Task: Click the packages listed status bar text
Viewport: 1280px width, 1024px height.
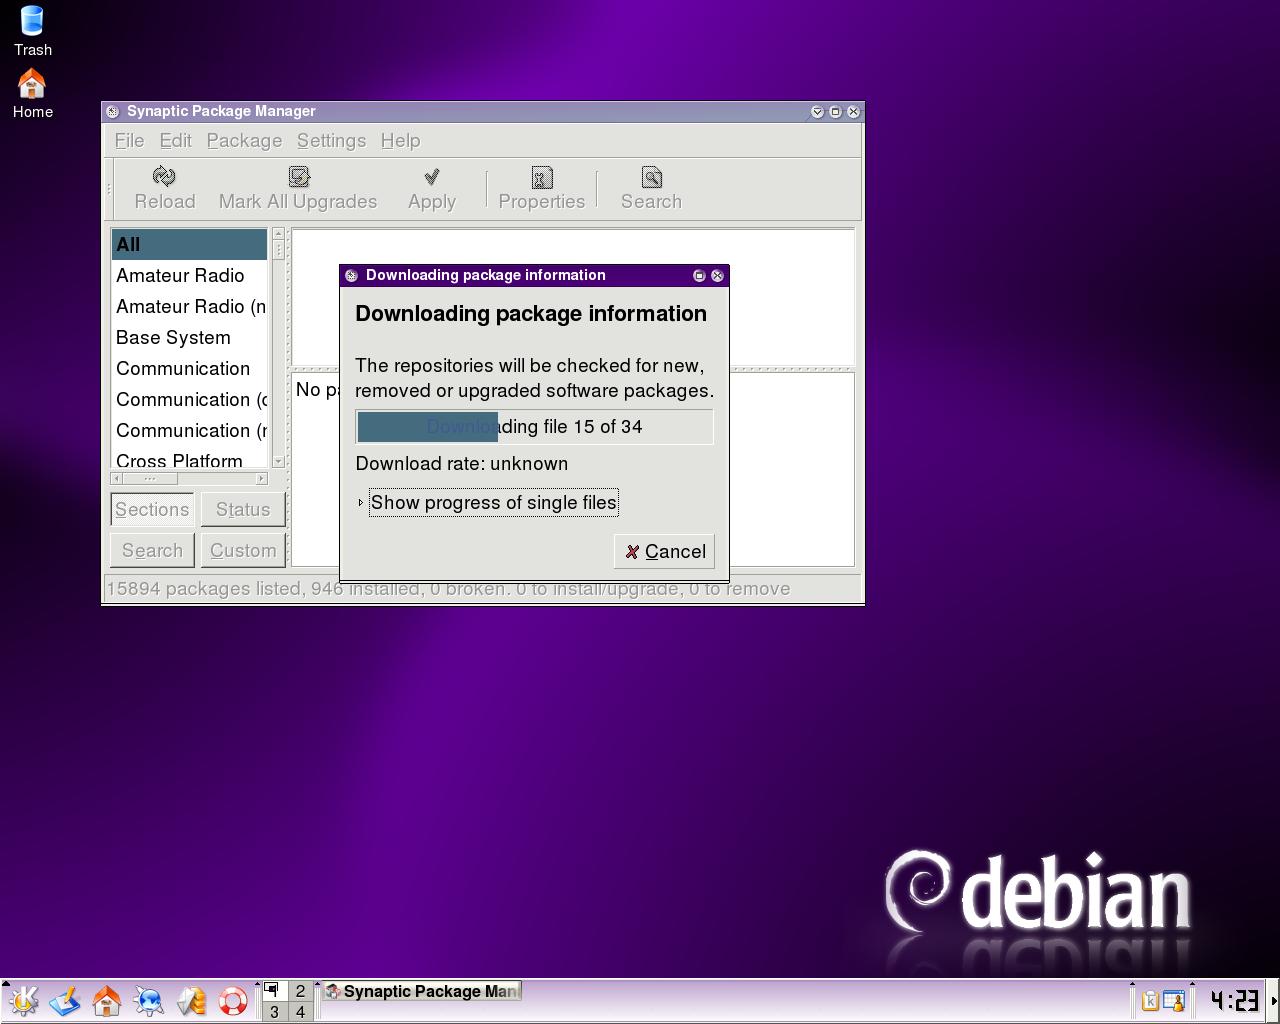Action: tap(448, 589)
